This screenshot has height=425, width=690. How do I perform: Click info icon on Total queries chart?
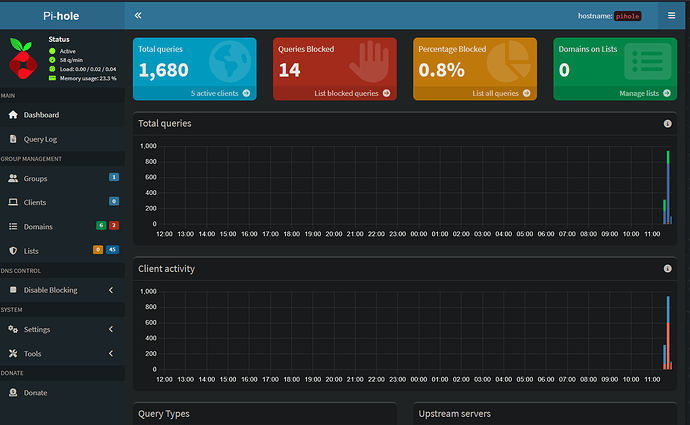click(x=668, y=124)
